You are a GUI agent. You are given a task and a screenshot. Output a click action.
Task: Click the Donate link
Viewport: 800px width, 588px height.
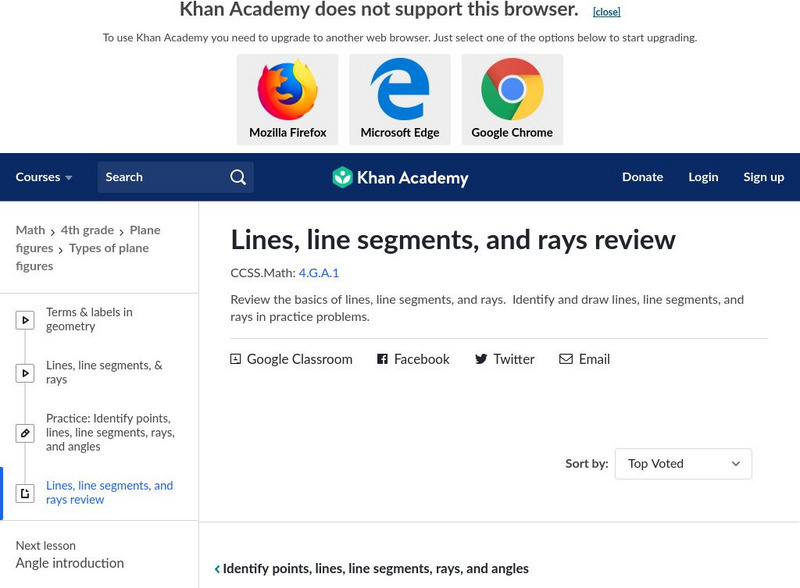point(642,177)
